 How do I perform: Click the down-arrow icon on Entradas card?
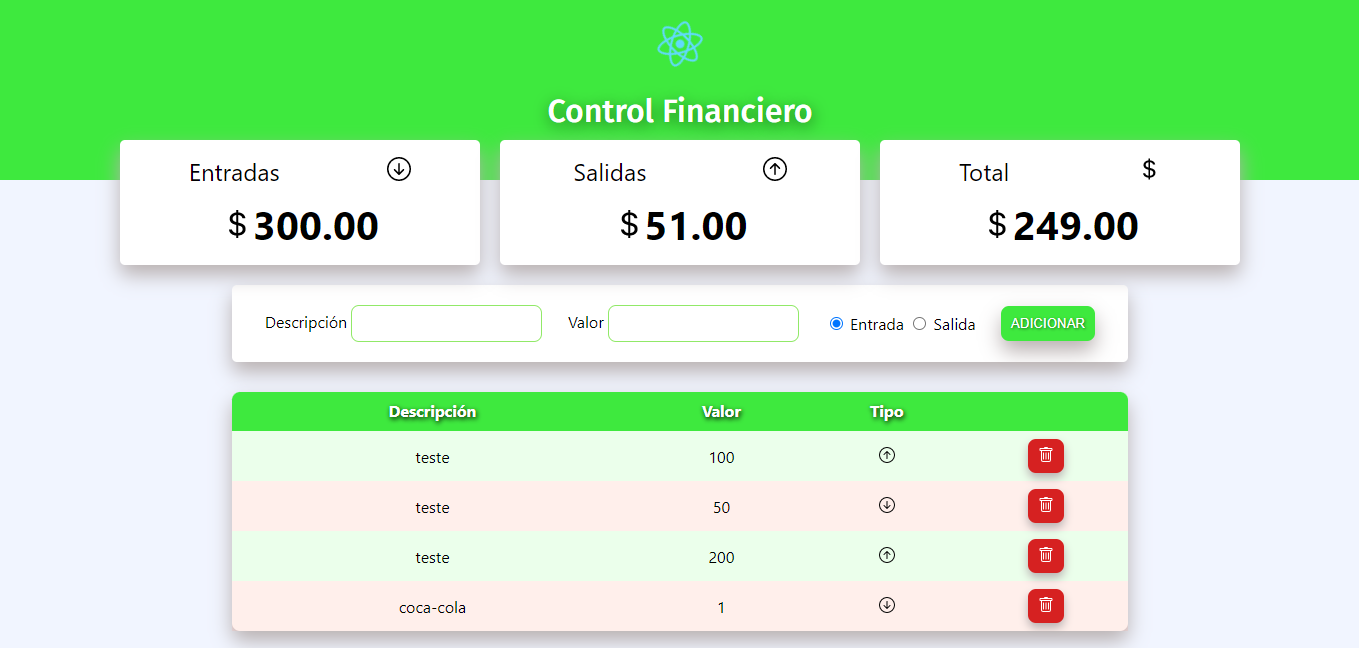pyautogui.click(x=399, y=169)
